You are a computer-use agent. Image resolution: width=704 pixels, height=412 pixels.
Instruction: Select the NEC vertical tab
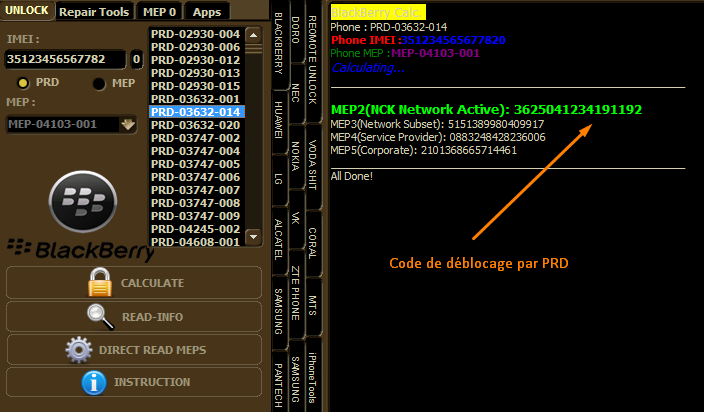295,92
